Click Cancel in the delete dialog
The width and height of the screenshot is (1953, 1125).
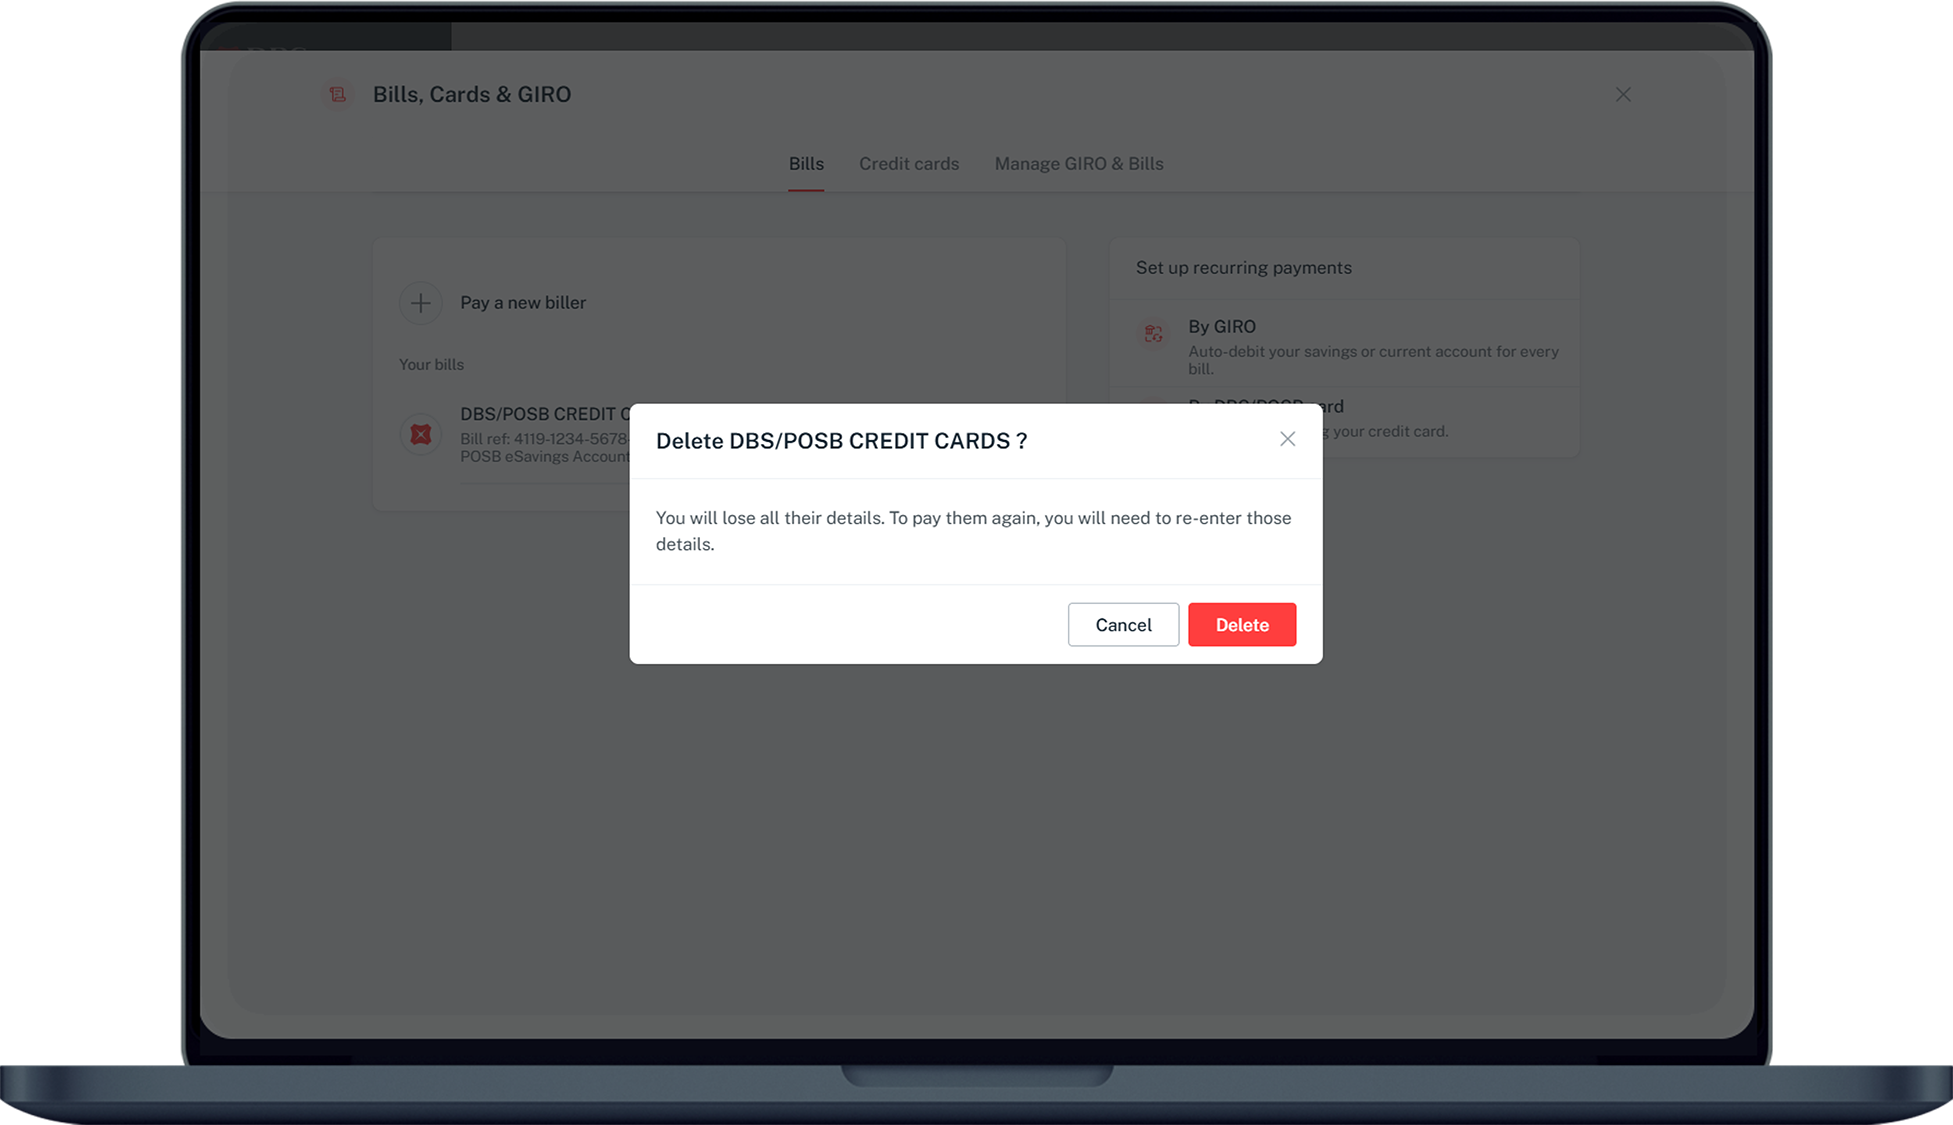tap(1123, 625)
